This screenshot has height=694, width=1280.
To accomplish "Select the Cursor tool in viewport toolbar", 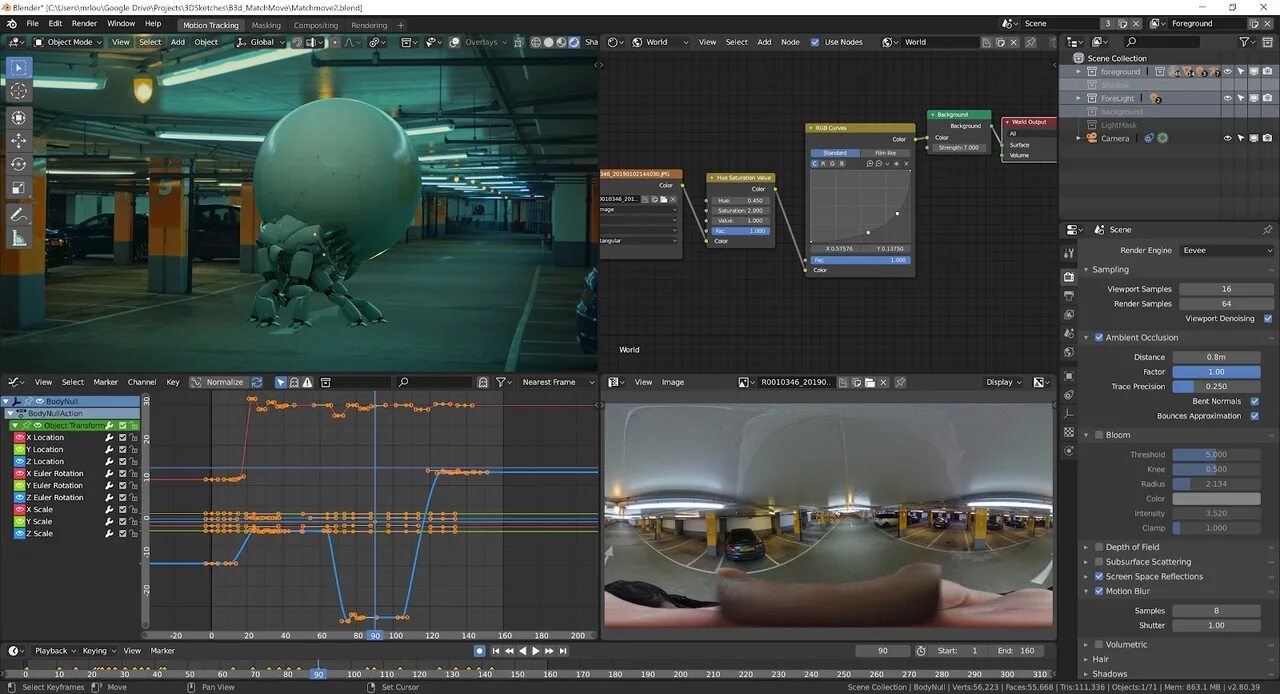I will pos(19,91).
